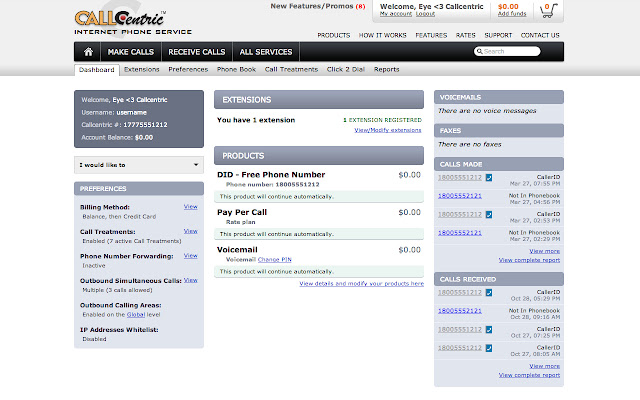Image resolution: width=640 pixels, height=400 pixels.
Task: Open the ALL SERVICES menu
Action: click(x=266, y=52)
